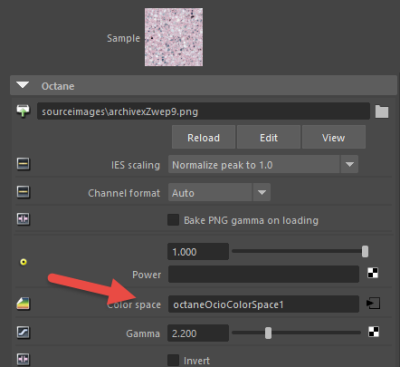400x367 pixels.
Task: Enable Bake PNG gamma on loading
Action: pyautogui.click(x=173, y=220)
